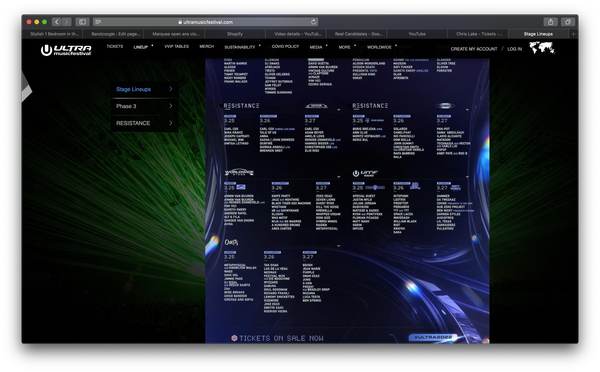Click the Oasis stage logo
This screenshot has height=372, width=600.
pos(231,242)
